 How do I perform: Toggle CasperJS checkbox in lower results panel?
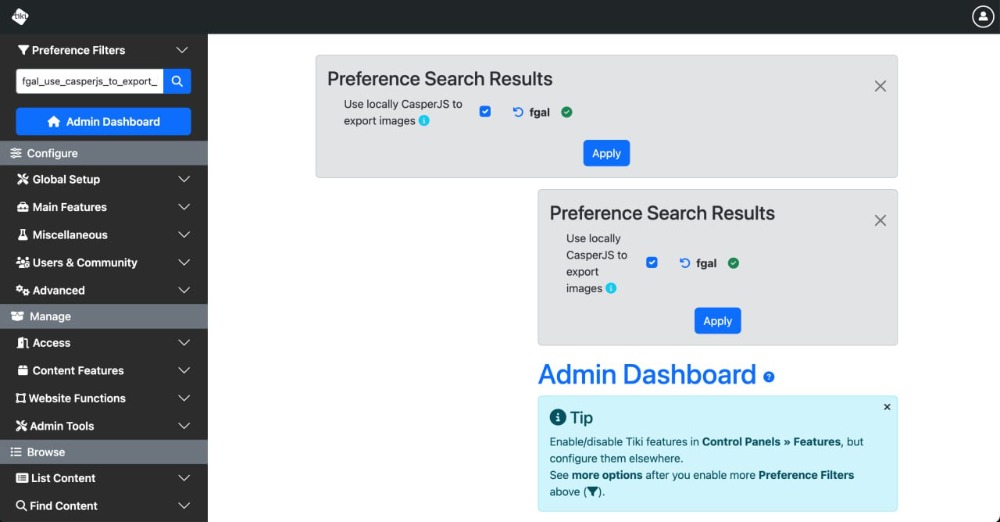652,262
